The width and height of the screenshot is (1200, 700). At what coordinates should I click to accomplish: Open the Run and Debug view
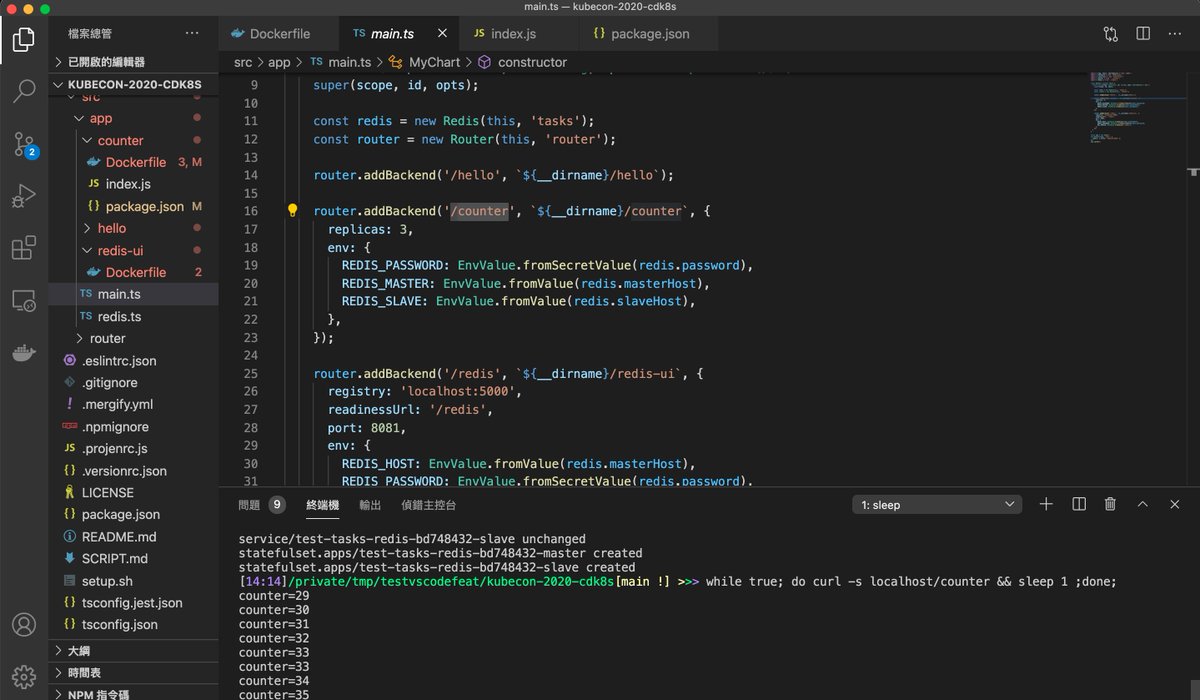click(24, 196)
